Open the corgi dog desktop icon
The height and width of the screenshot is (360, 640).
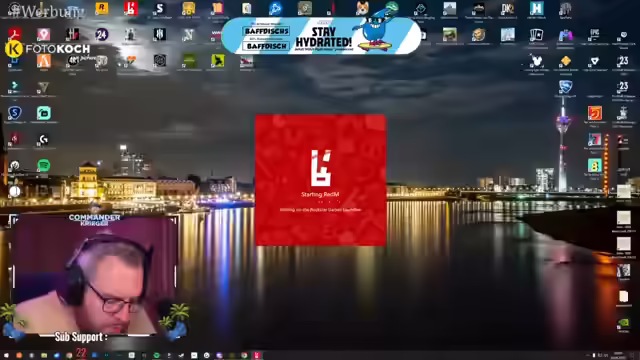(362, 8)
